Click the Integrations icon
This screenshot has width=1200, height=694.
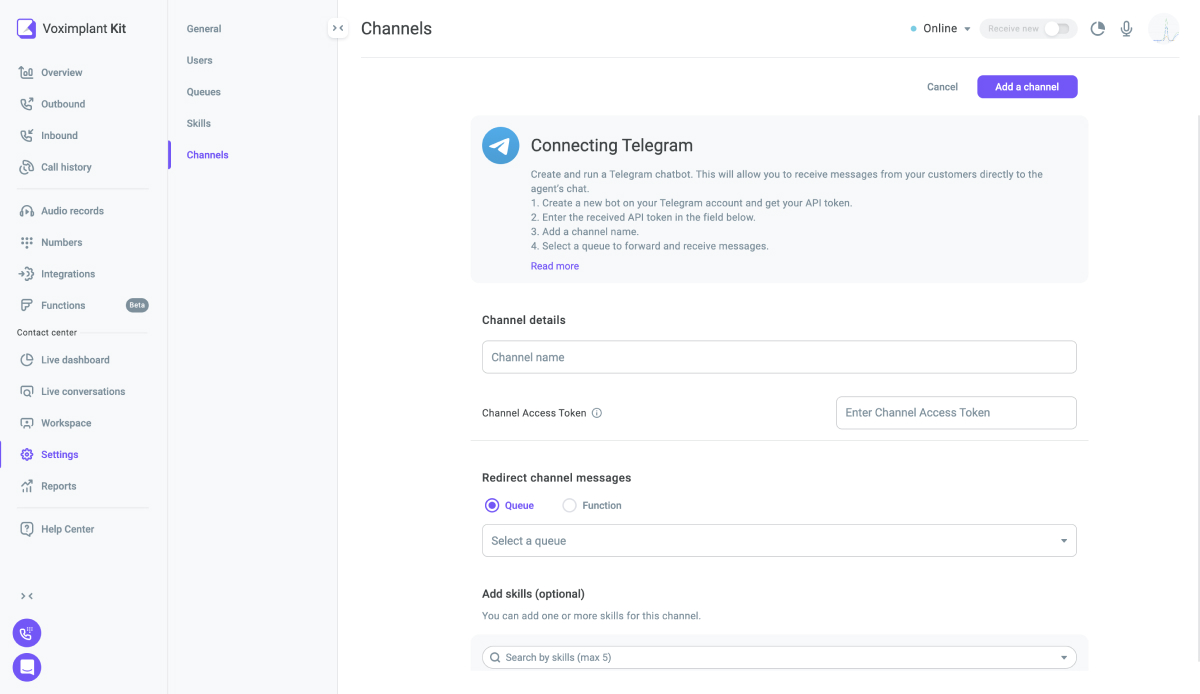tap(27, 274)
